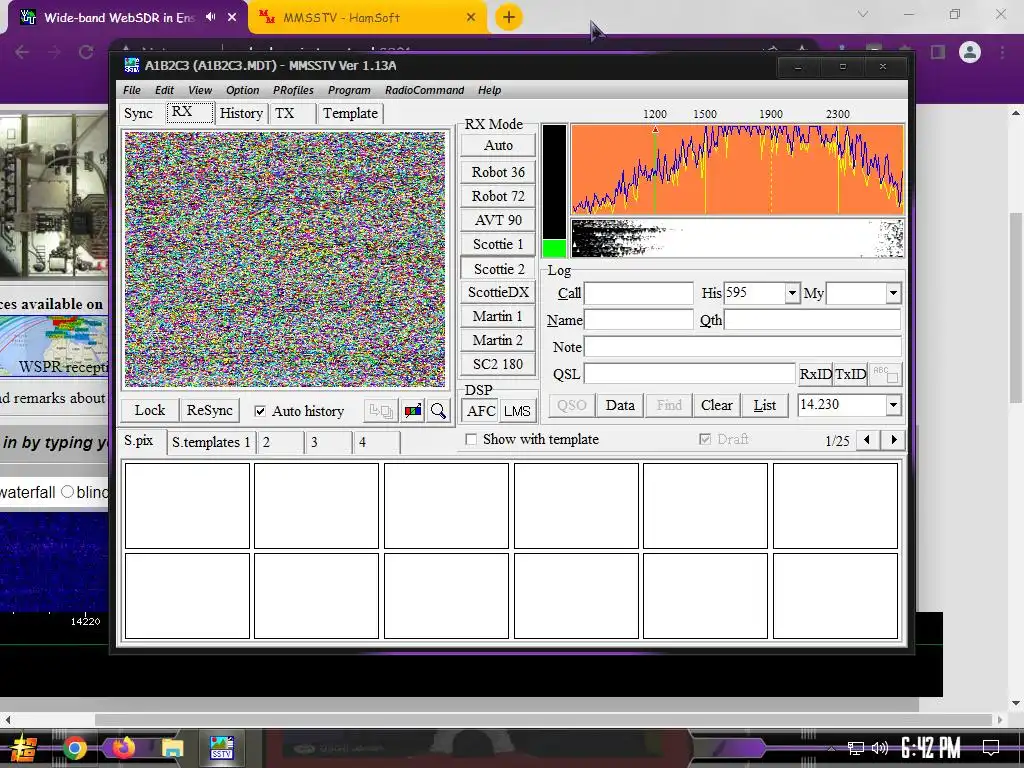Go to previous stock pictures page arrow
This screenshot has width=1024, height=768.
(867, 440)
